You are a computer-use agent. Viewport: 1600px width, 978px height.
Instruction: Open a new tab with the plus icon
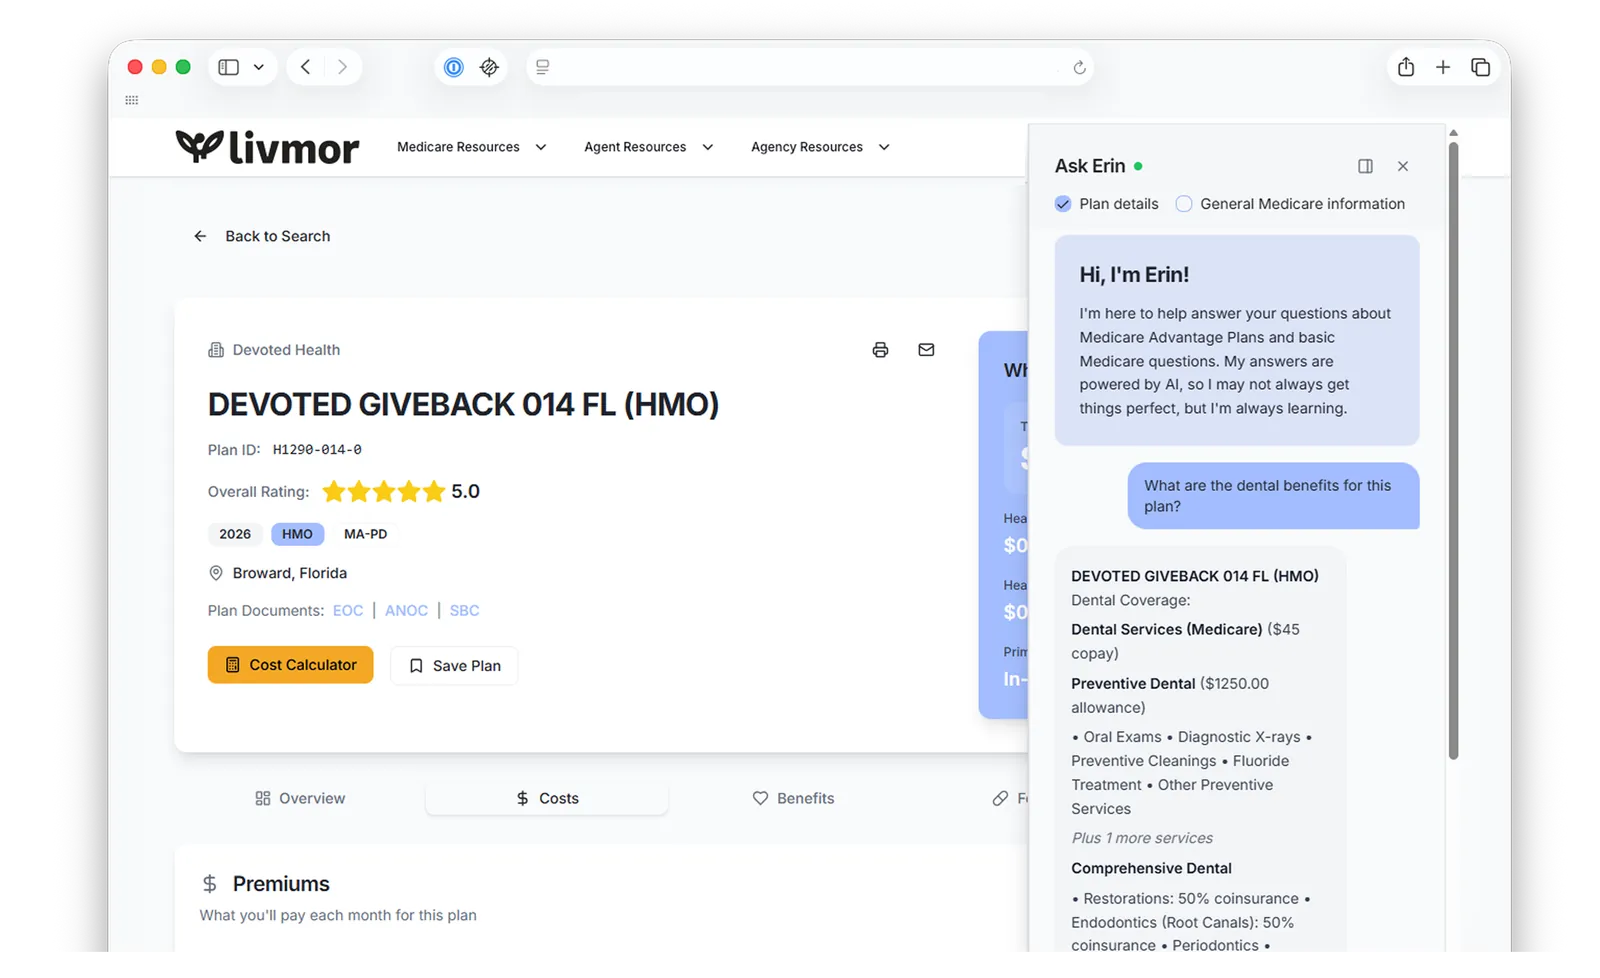[x=1443, y=67]
